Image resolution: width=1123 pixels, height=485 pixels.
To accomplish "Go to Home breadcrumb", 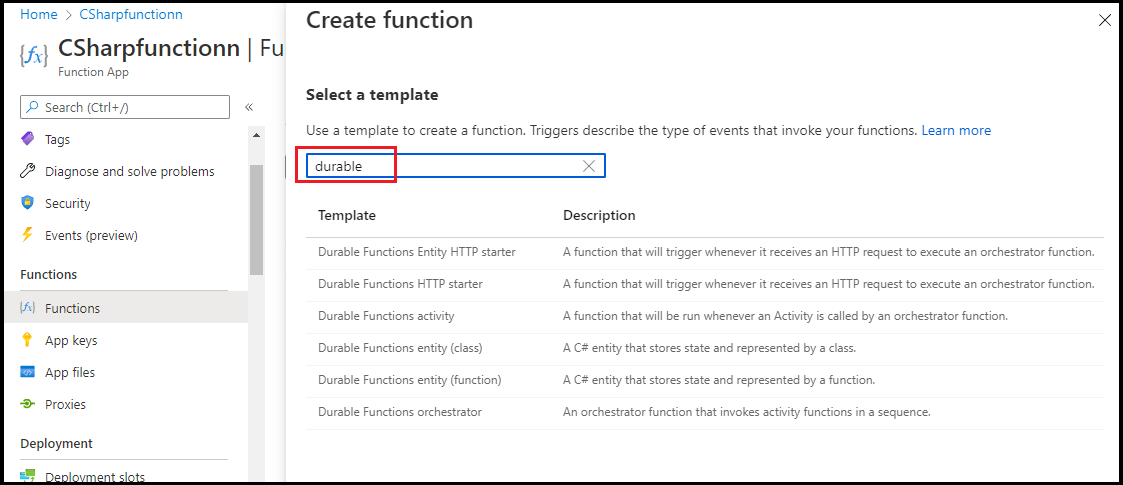I will coord(39,14).
